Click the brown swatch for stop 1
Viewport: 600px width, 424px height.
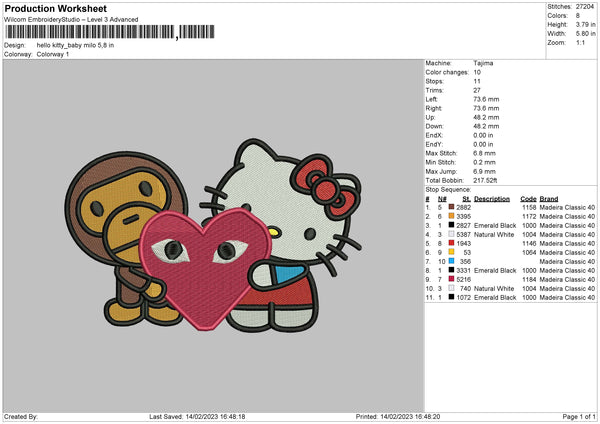click(452, 207)
